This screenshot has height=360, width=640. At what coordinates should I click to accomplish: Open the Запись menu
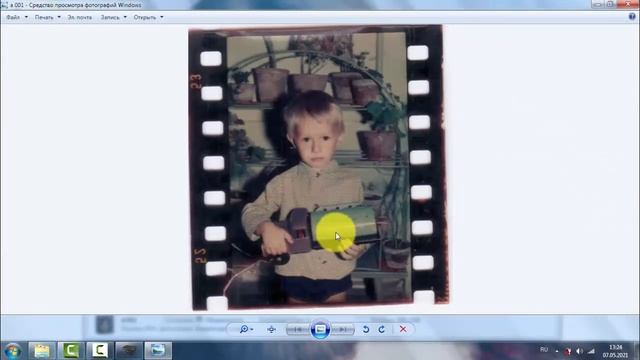(113, 17)
